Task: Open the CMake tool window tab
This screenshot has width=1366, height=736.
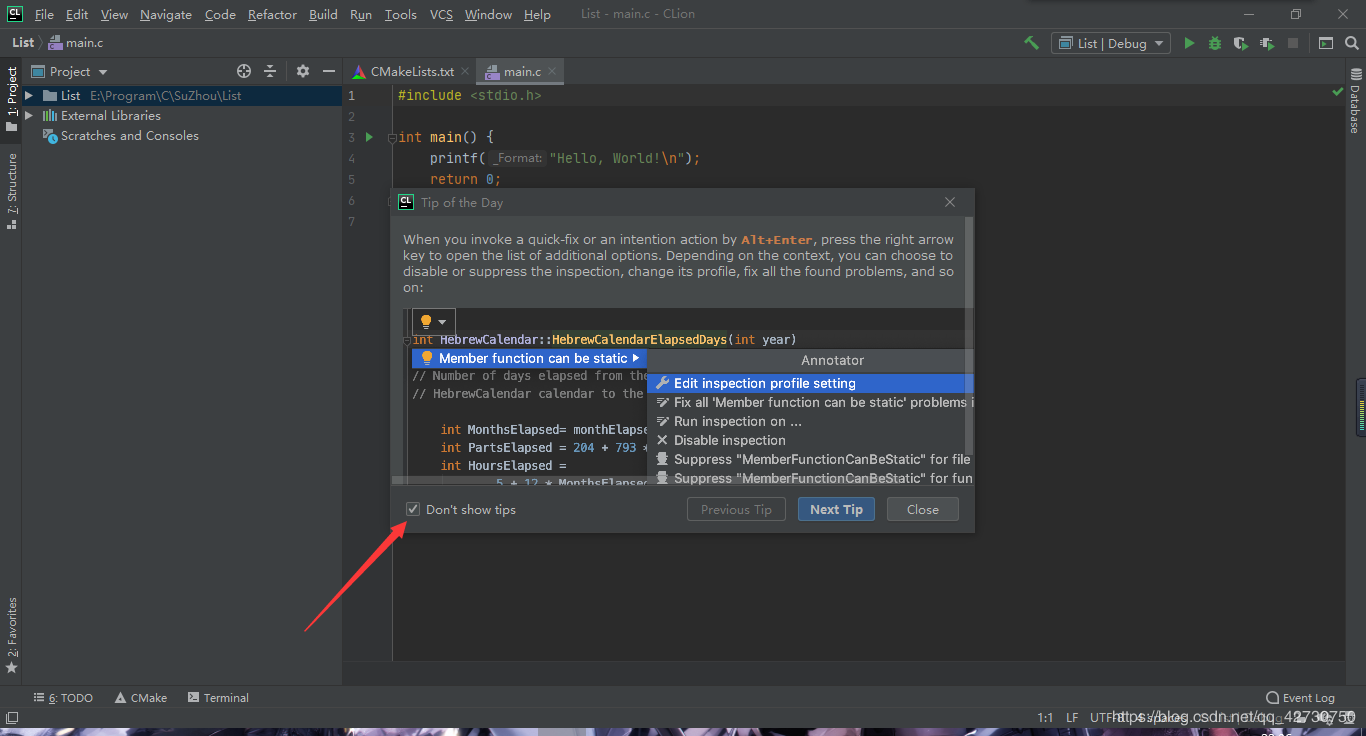Action: coord(141,698)
